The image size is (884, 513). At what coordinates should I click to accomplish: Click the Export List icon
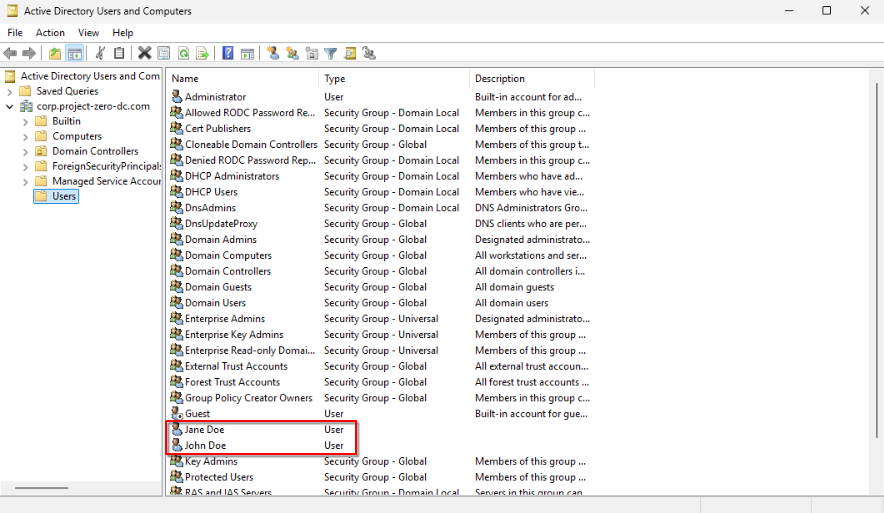click(x=202, y=54)
